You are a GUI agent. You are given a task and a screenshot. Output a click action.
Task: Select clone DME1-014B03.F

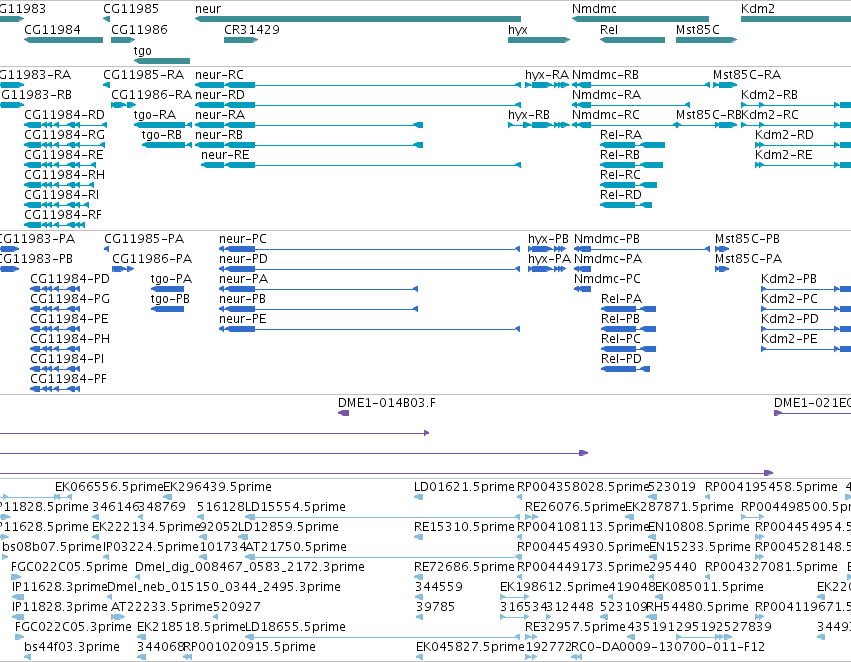[x=344, y=413]
